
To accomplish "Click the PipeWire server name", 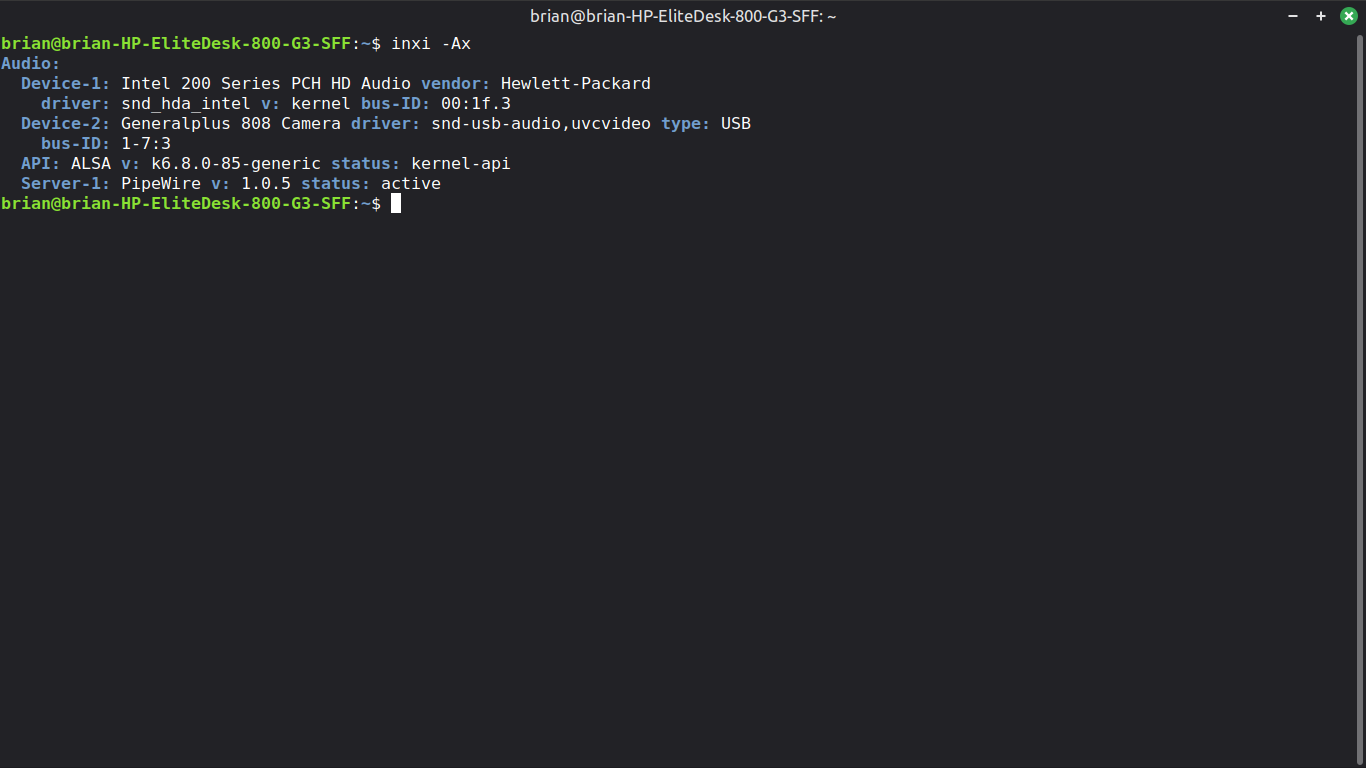I will coord(161,184).
